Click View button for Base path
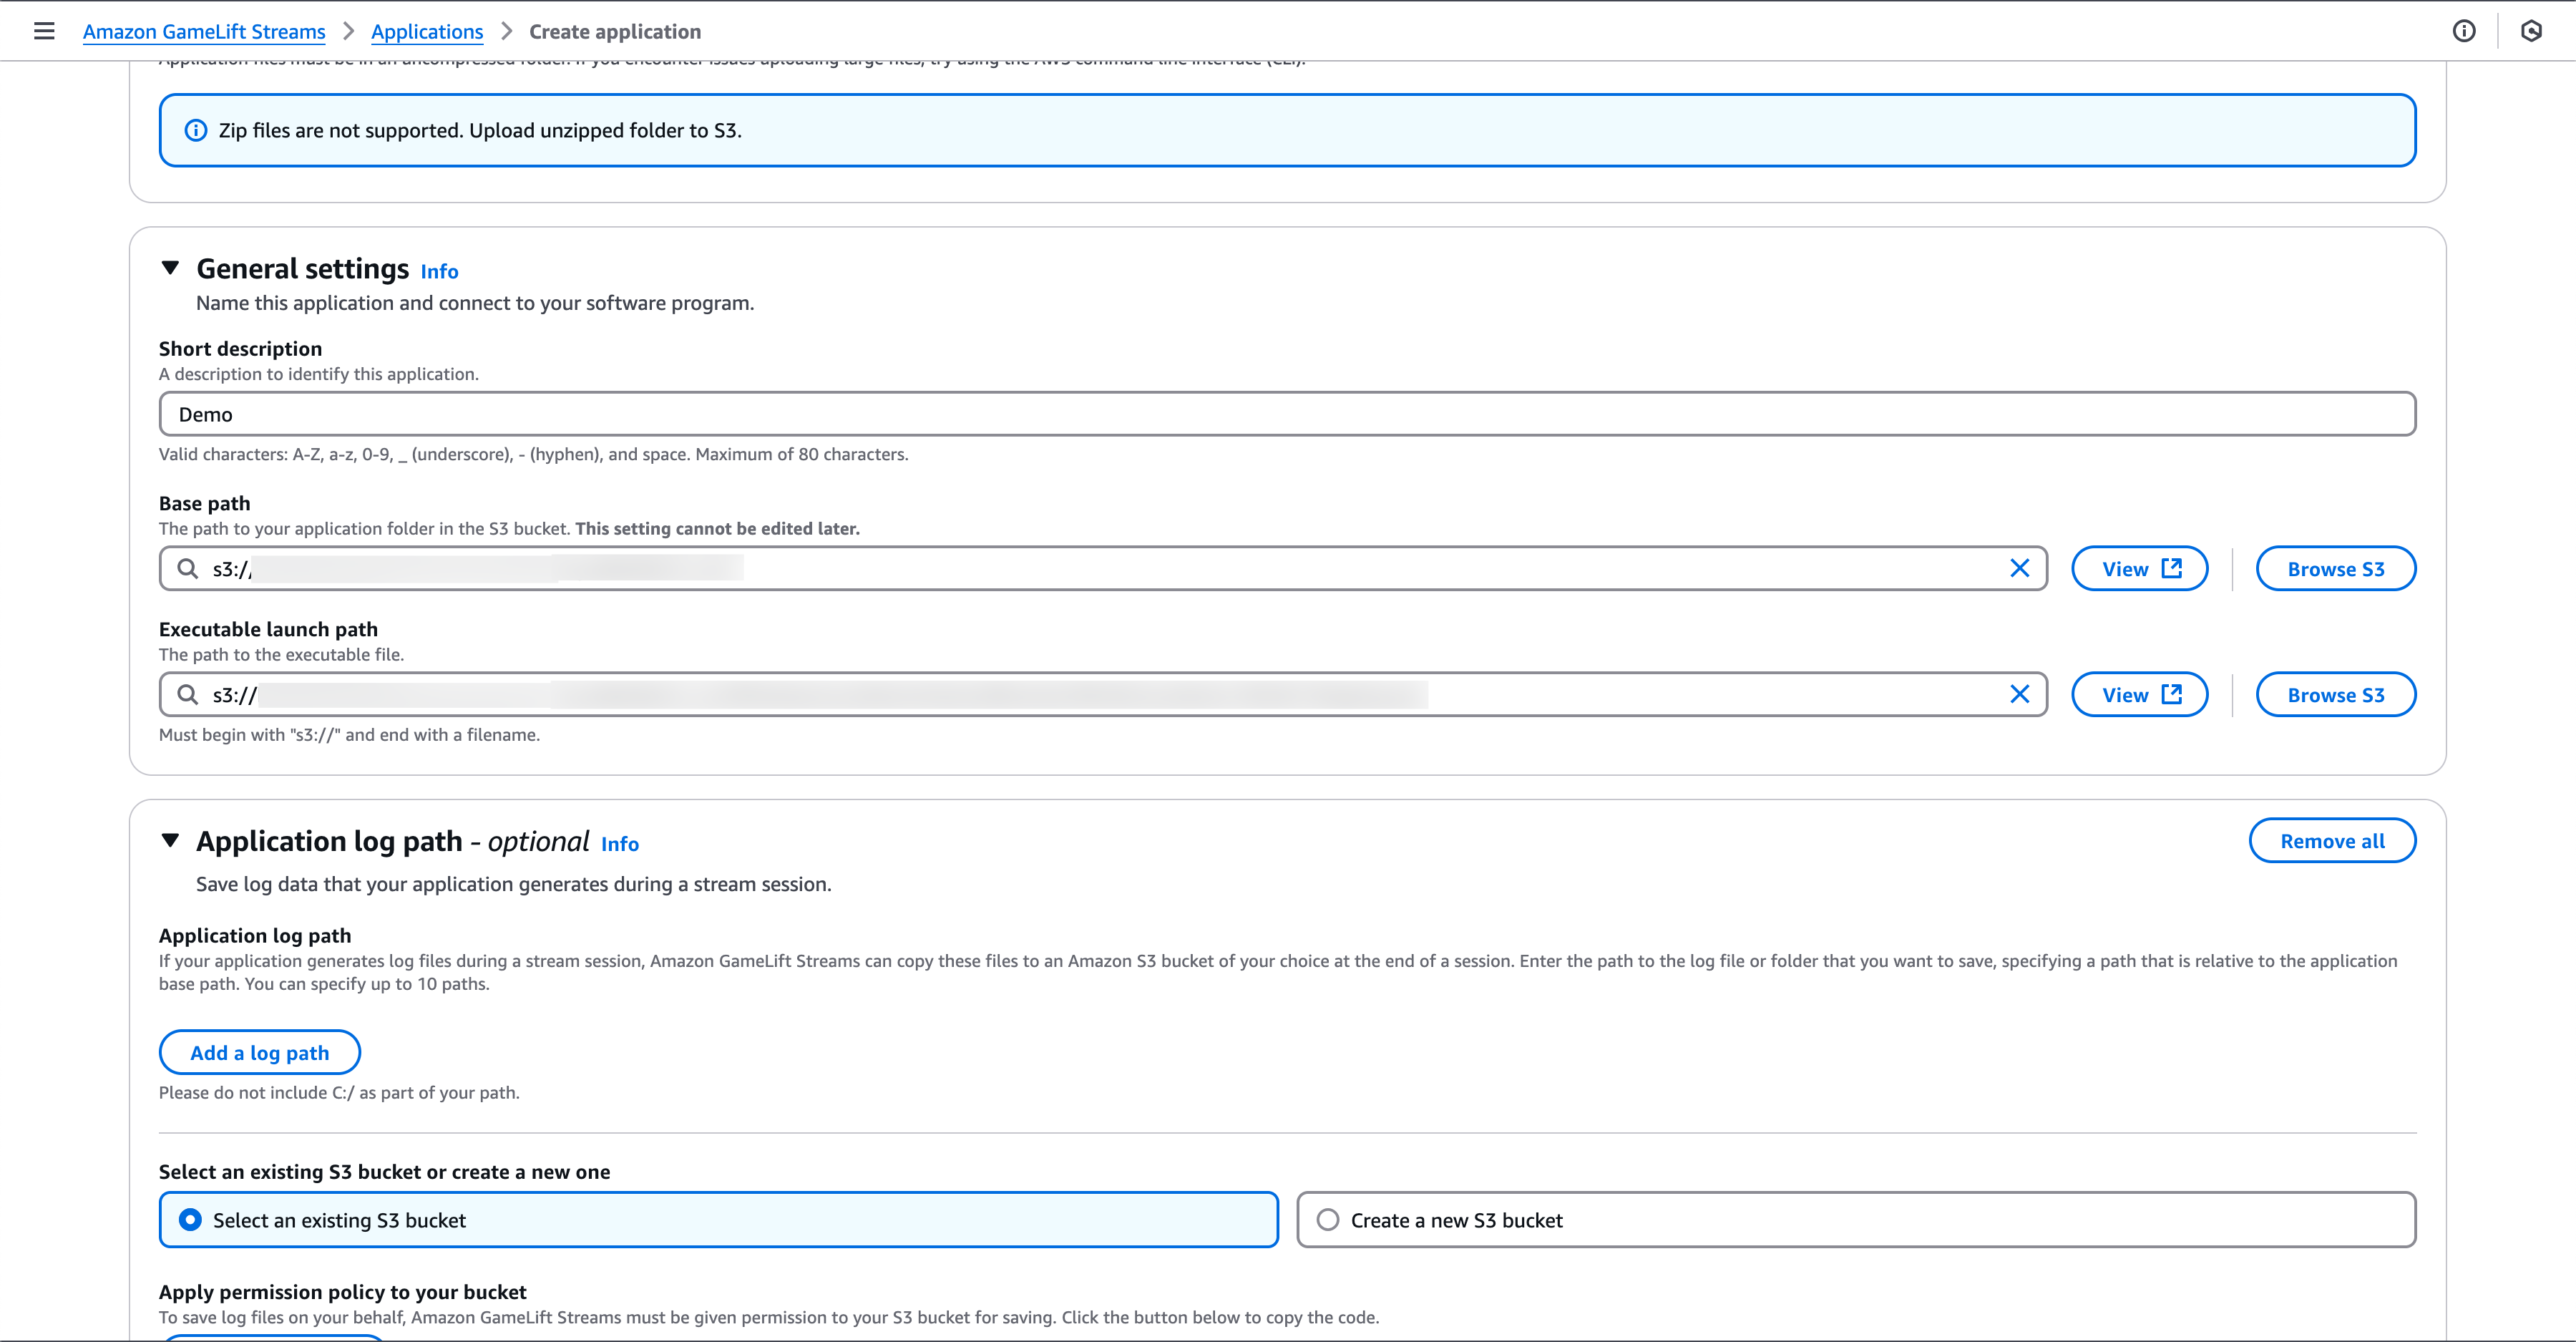The width and height of the screenshot is (2576, 1342). pyautogui.click(x=2139, y=569)
